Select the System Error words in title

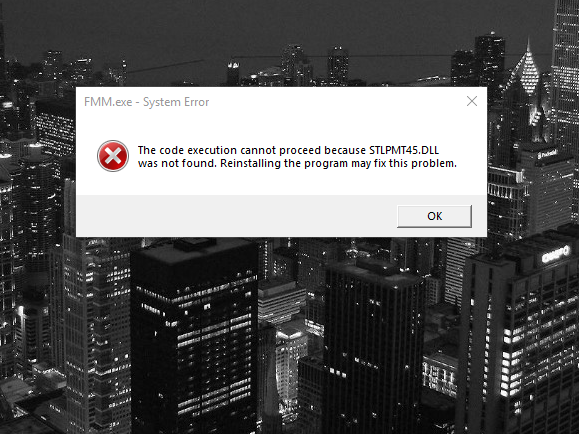[176, 102]
